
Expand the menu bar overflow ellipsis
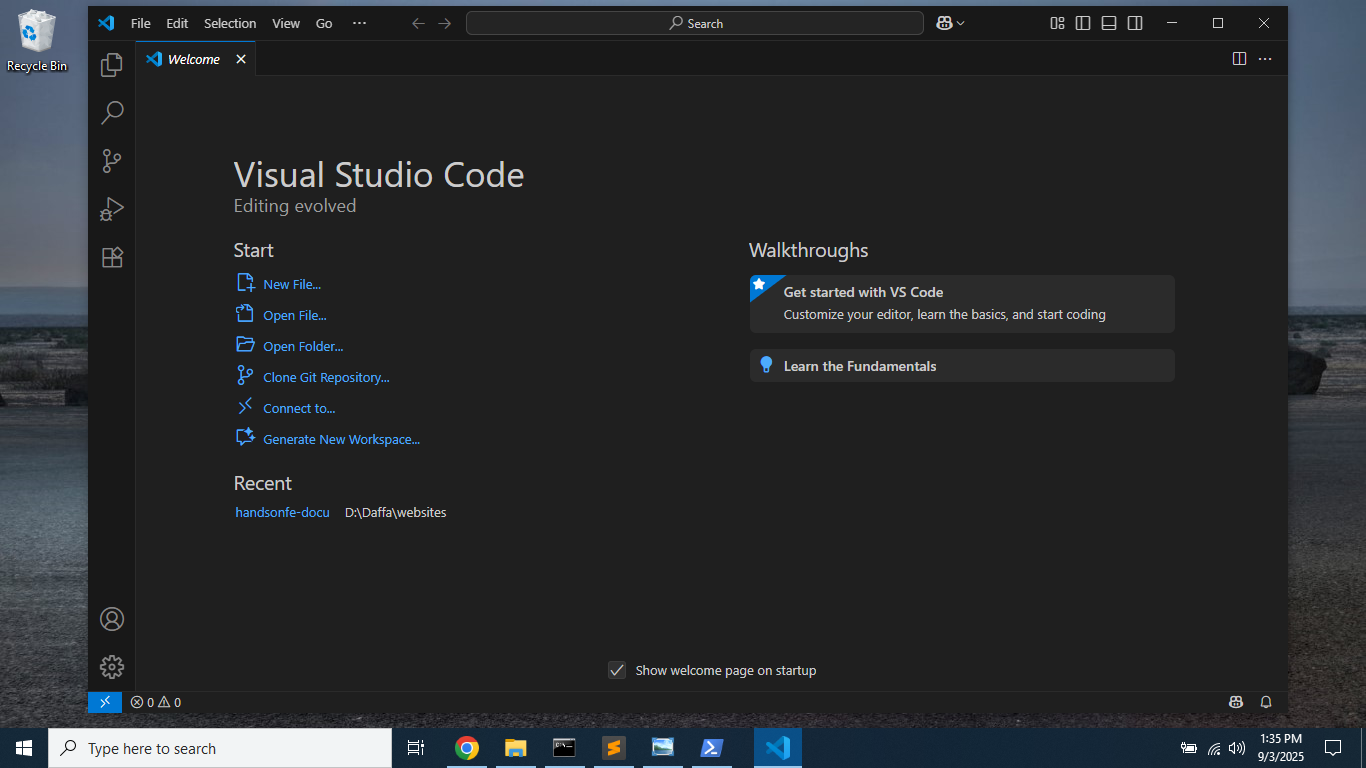click(x=359, y=22)
